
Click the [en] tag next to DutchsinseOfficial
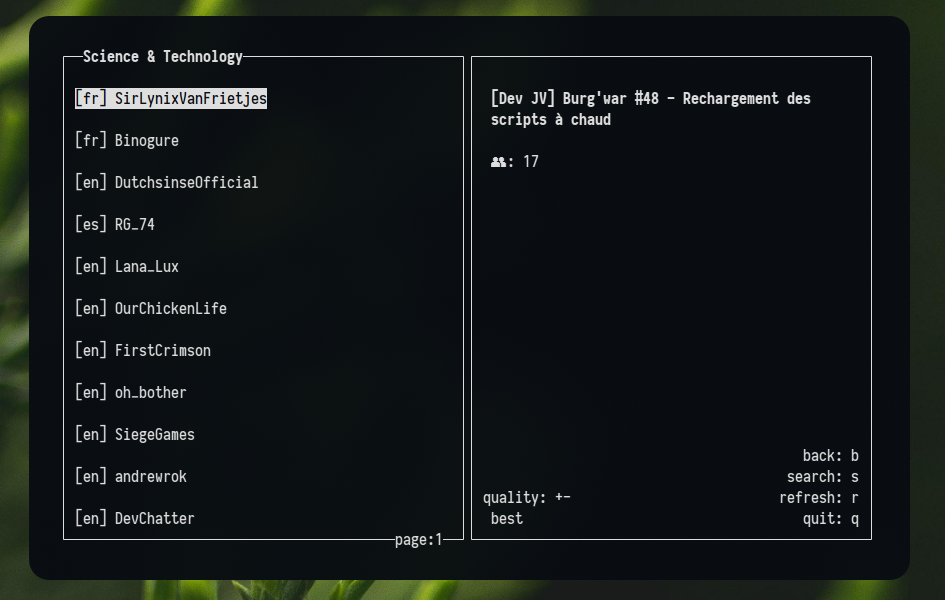(89, 182)
